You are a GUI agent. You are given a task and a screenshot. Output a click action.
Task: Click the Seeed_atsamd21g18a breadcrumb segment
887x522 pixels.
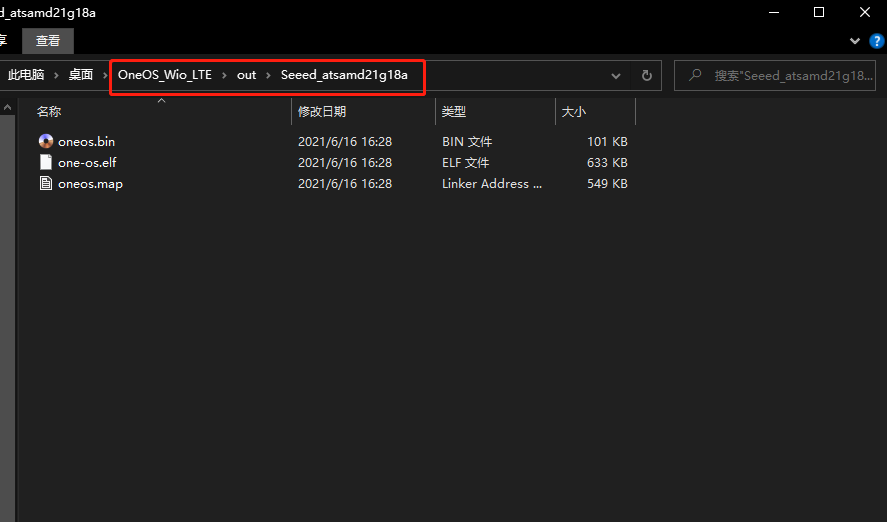(x=344, y=75)
